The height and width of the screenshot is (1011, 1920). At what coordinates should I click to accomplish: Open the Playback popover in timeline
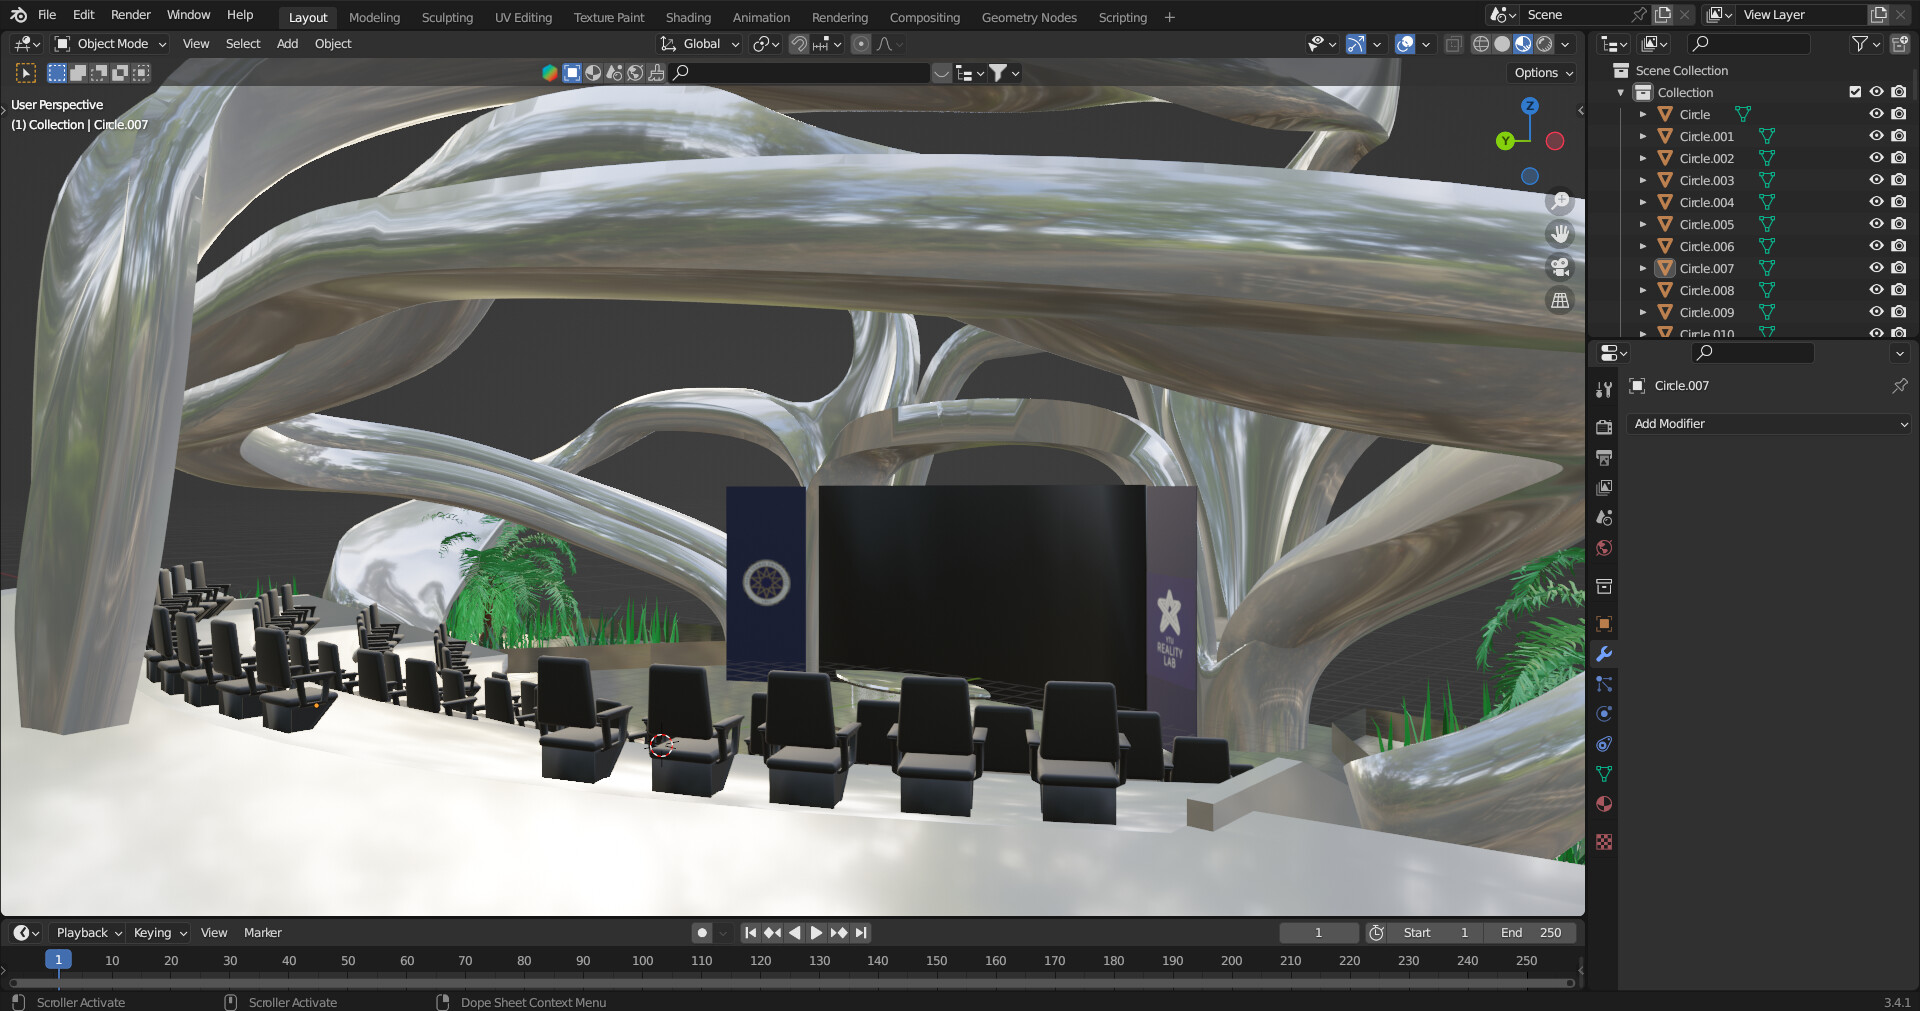click(88, 933)
